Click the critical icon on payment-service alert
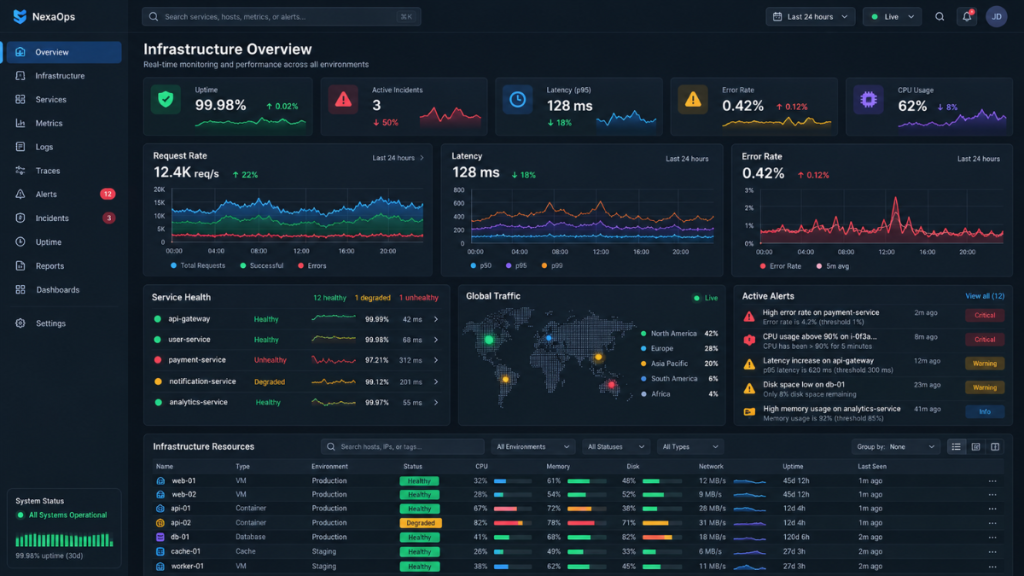Screen dimensions: 1024x576 [x=749, y=317]
